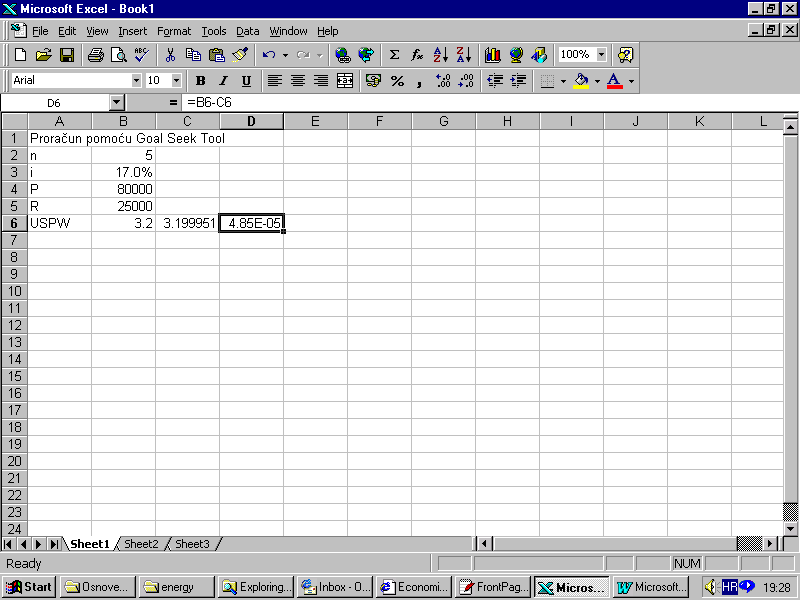
Task: Switch to FrontPage in the taskbar
Action: point(494,587)
